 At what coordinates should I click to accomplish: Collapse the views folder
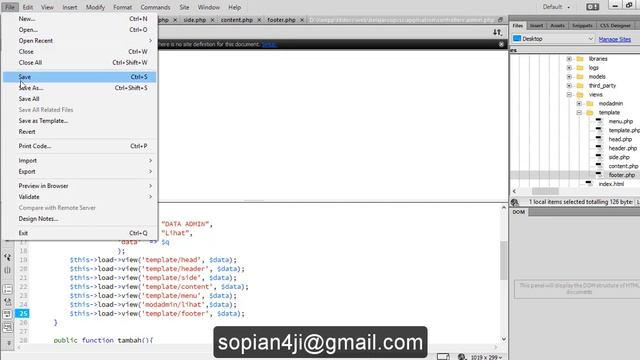(x=569, y=95)
